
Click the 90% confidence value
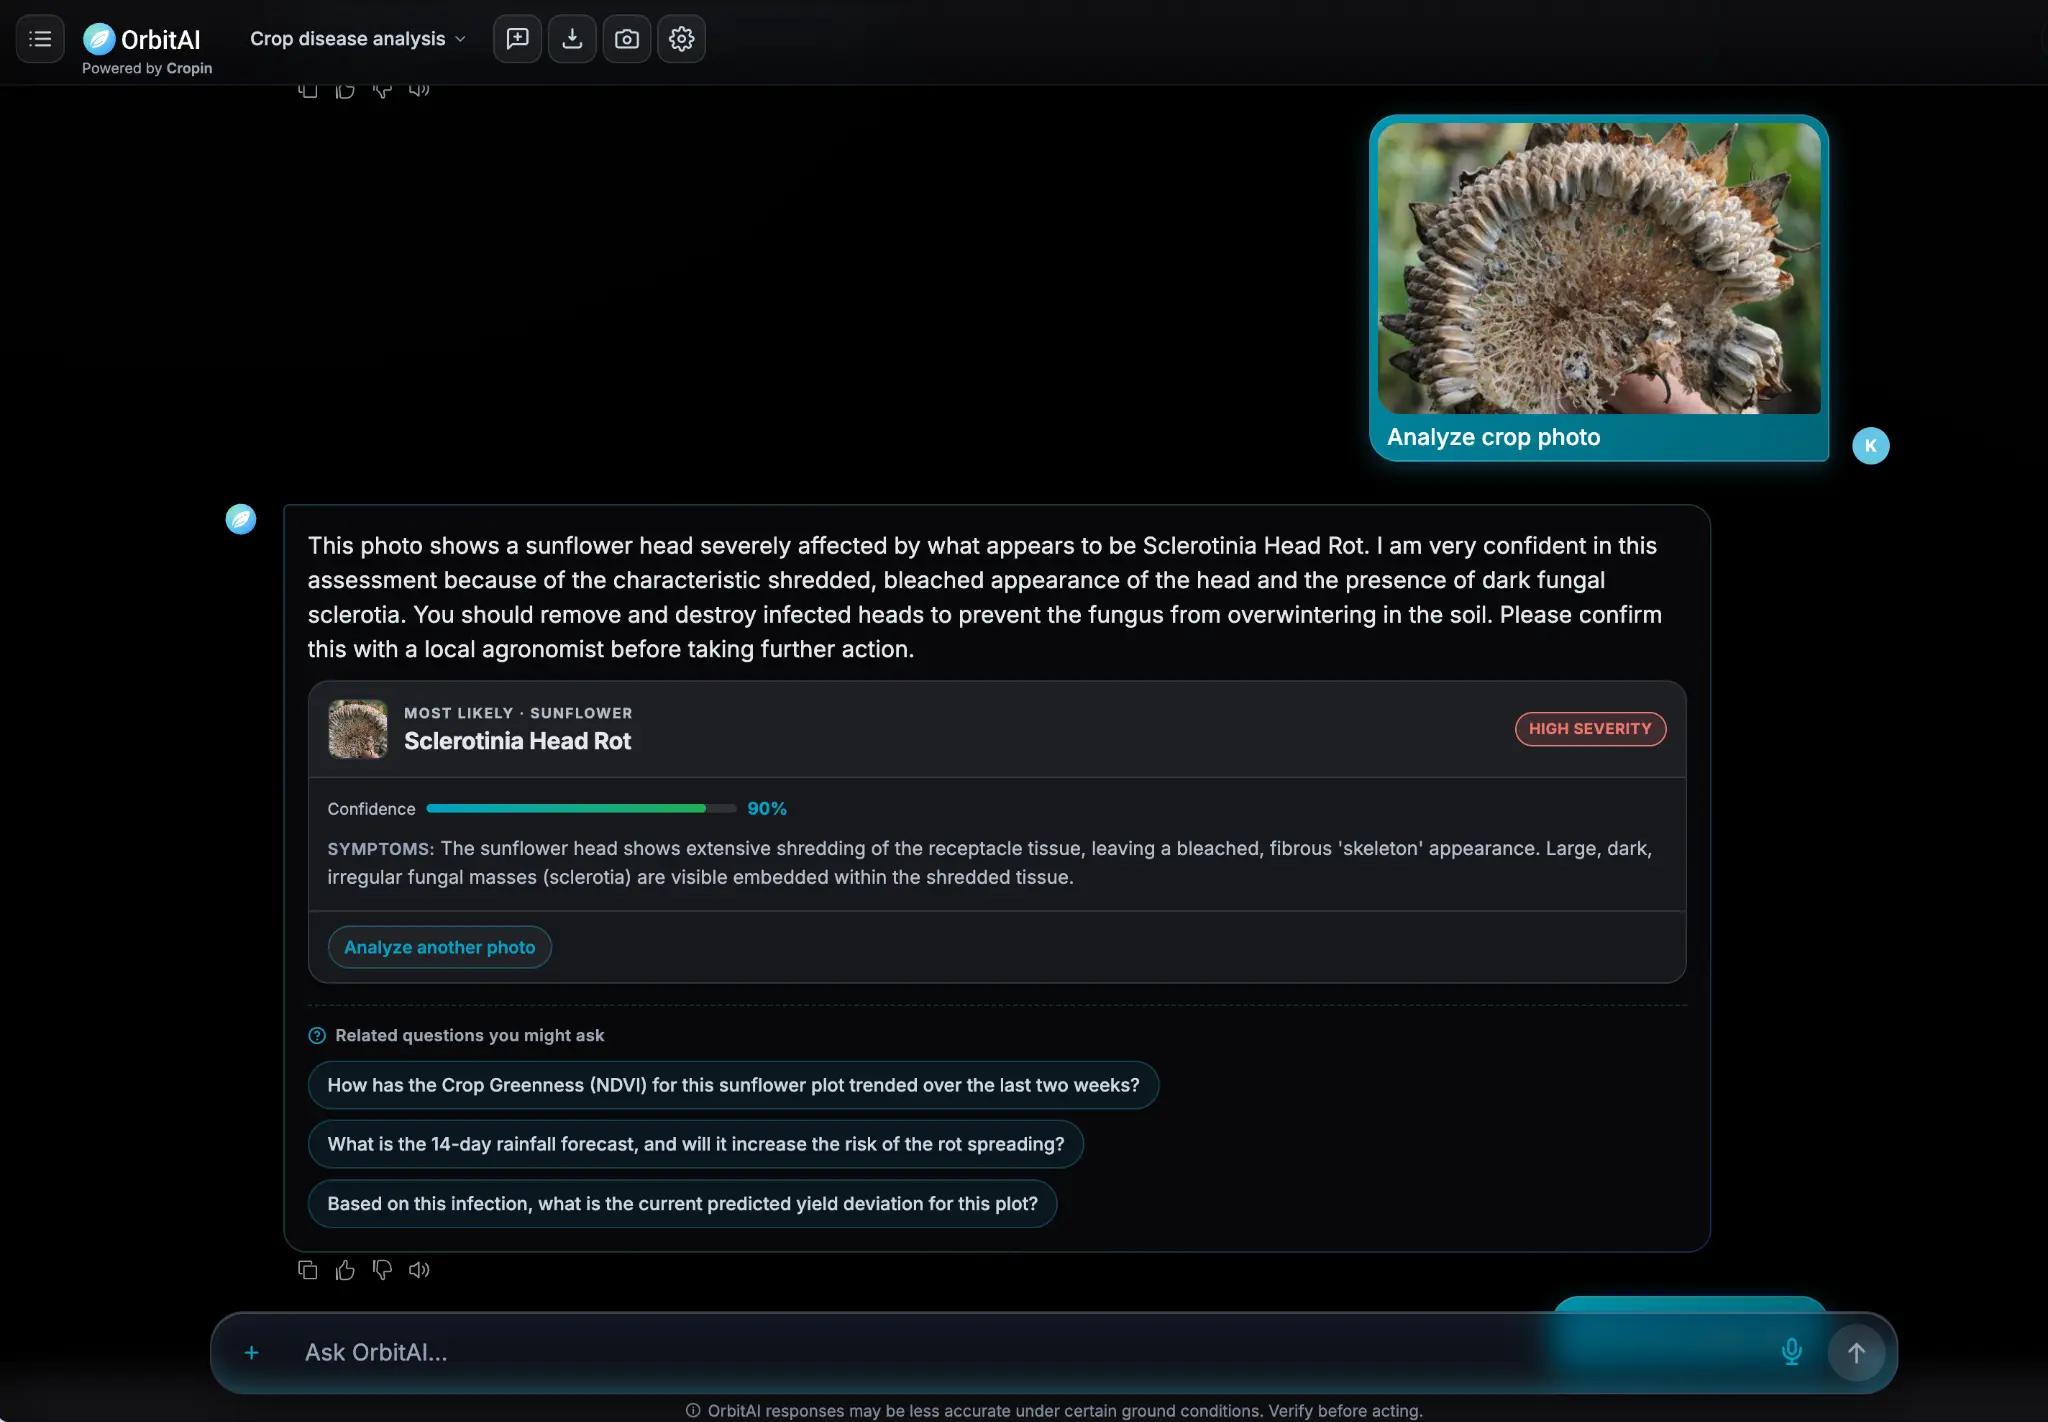pyautogui.click(x=767, y=808)
